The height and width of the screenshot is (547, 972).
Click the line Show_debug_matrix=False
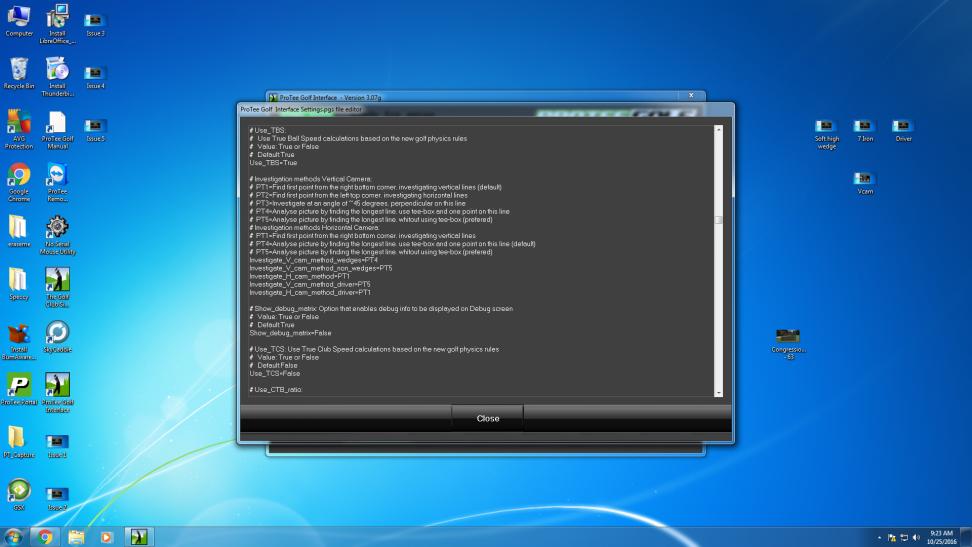[x=290, y=333]
